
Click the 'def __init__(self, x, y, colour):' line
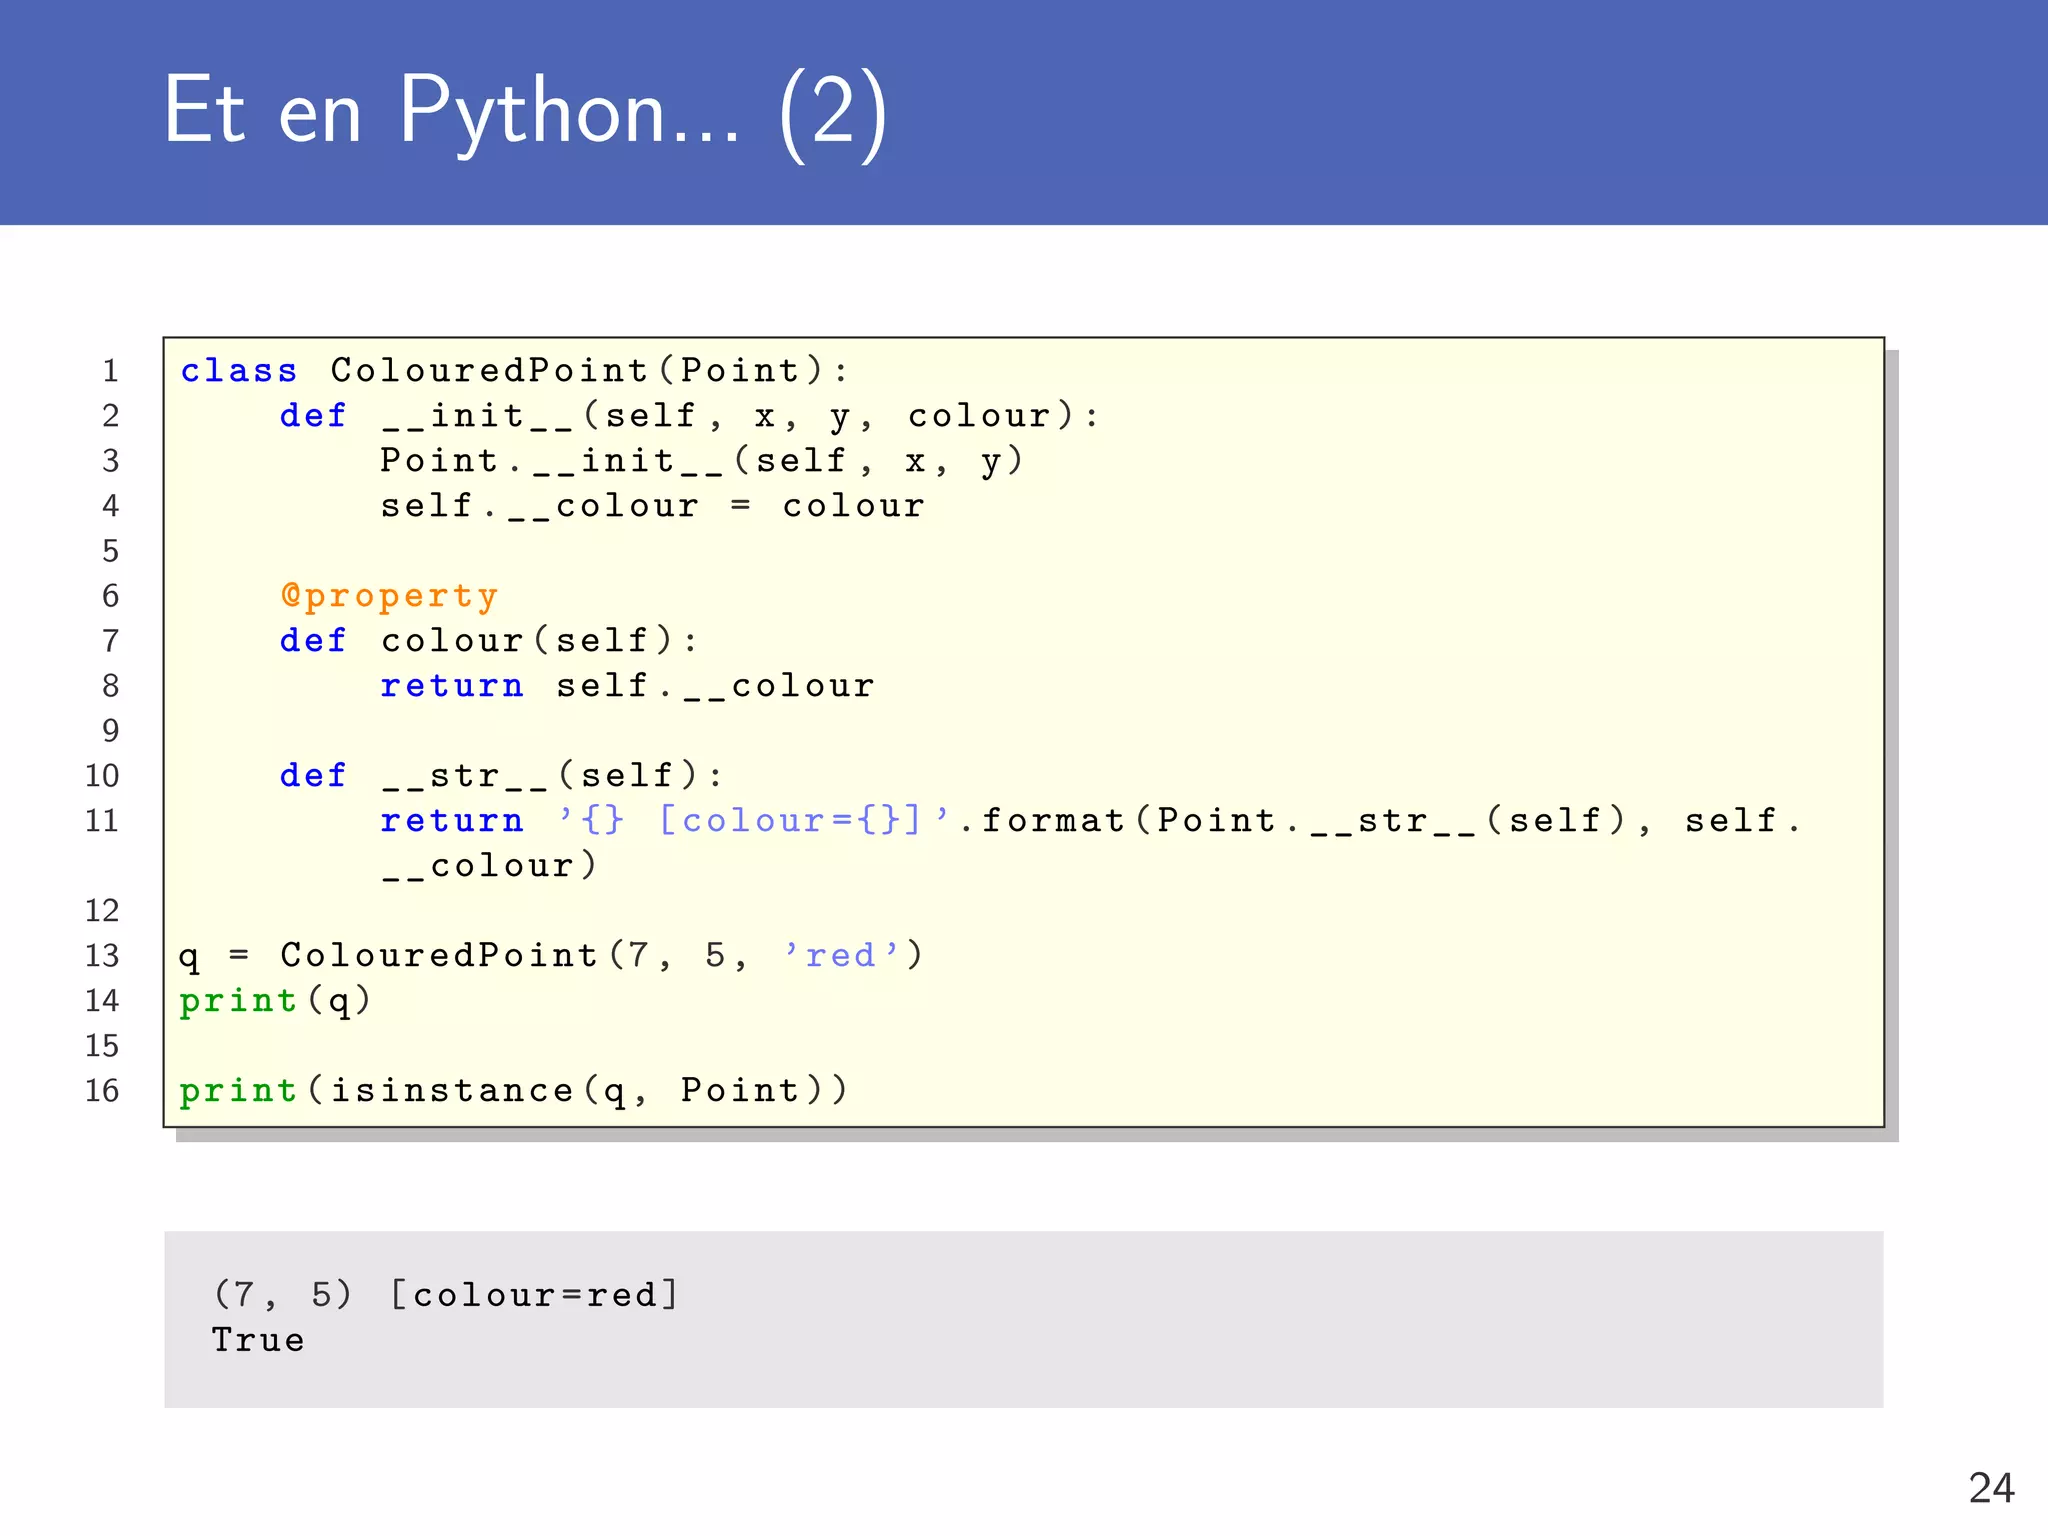pyautogui.click(x=689, y=416)
